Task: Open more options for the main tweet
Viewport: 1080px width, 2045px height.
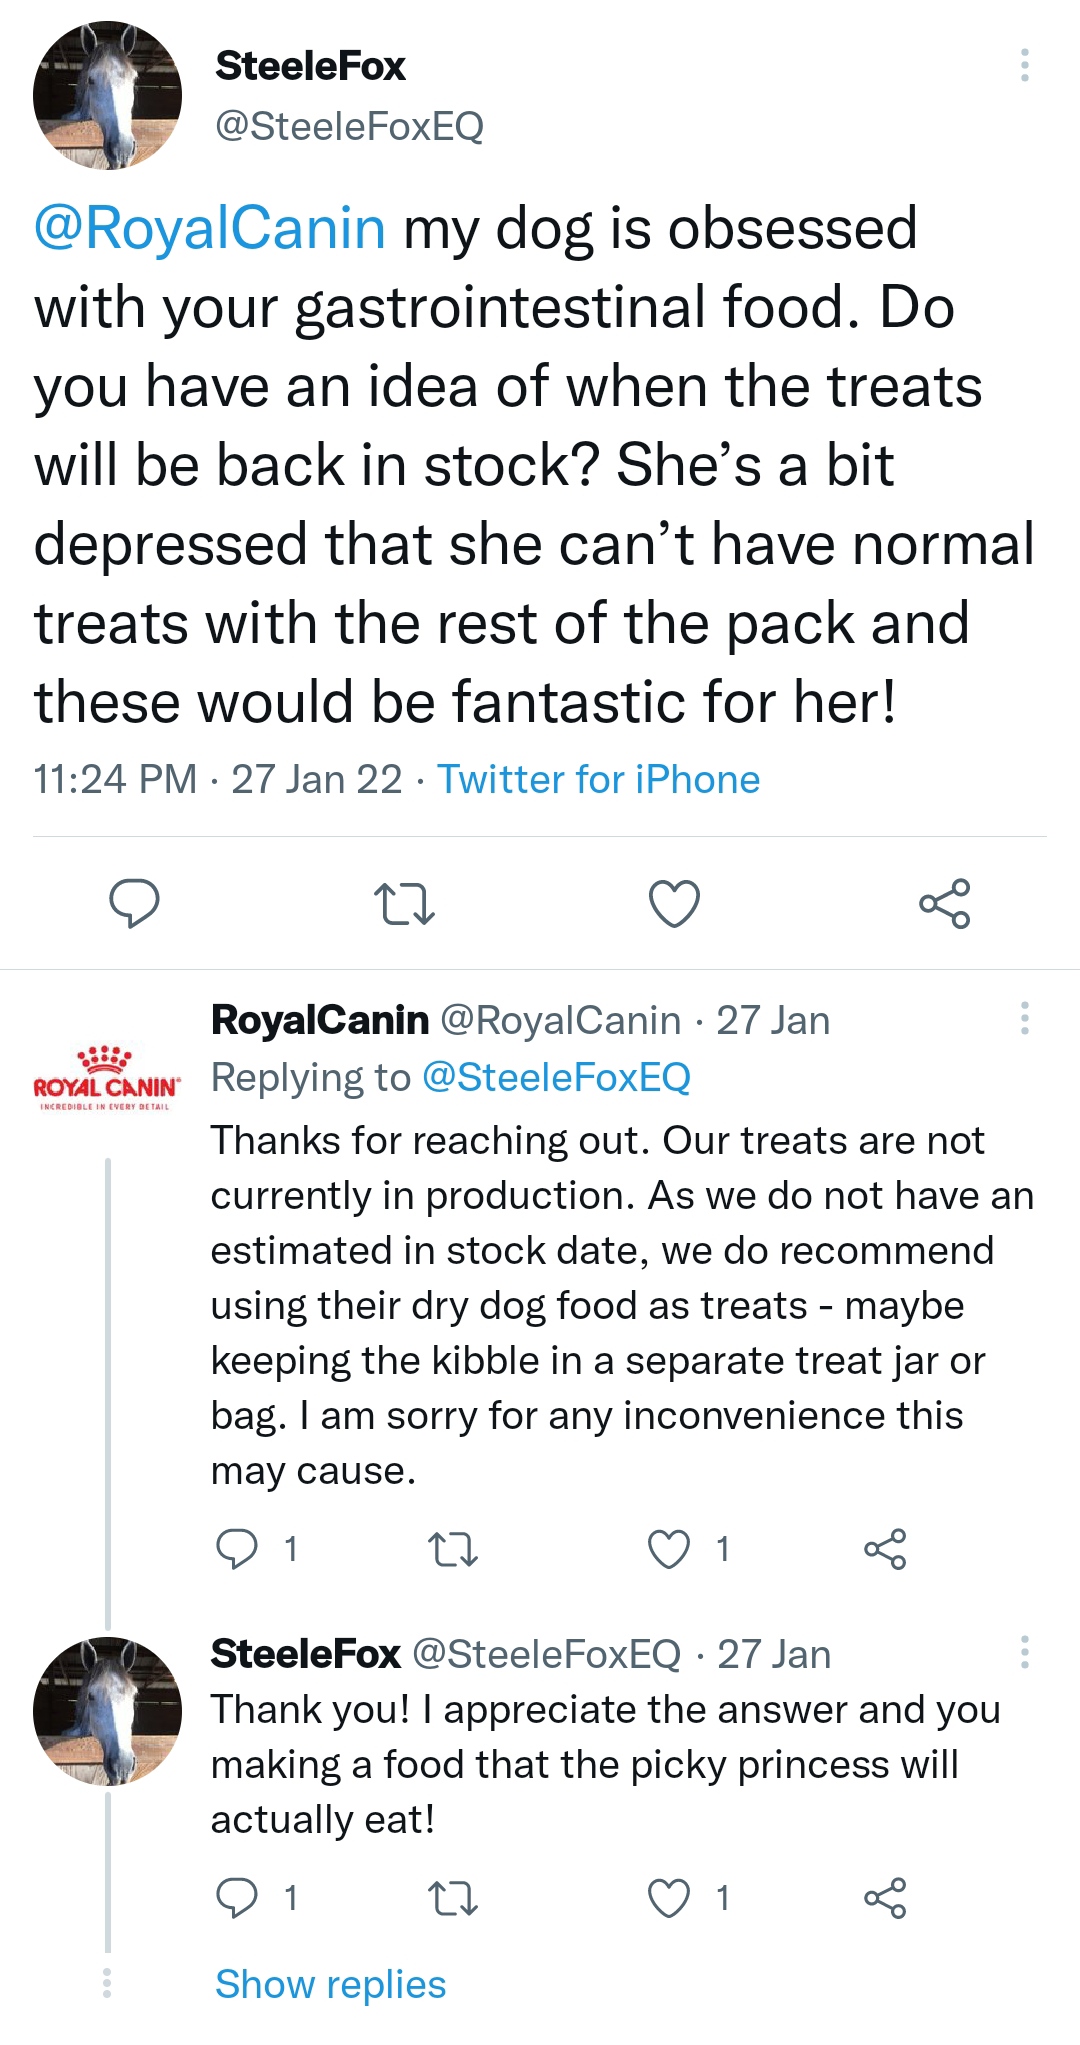Action: tap(1024, 65)
